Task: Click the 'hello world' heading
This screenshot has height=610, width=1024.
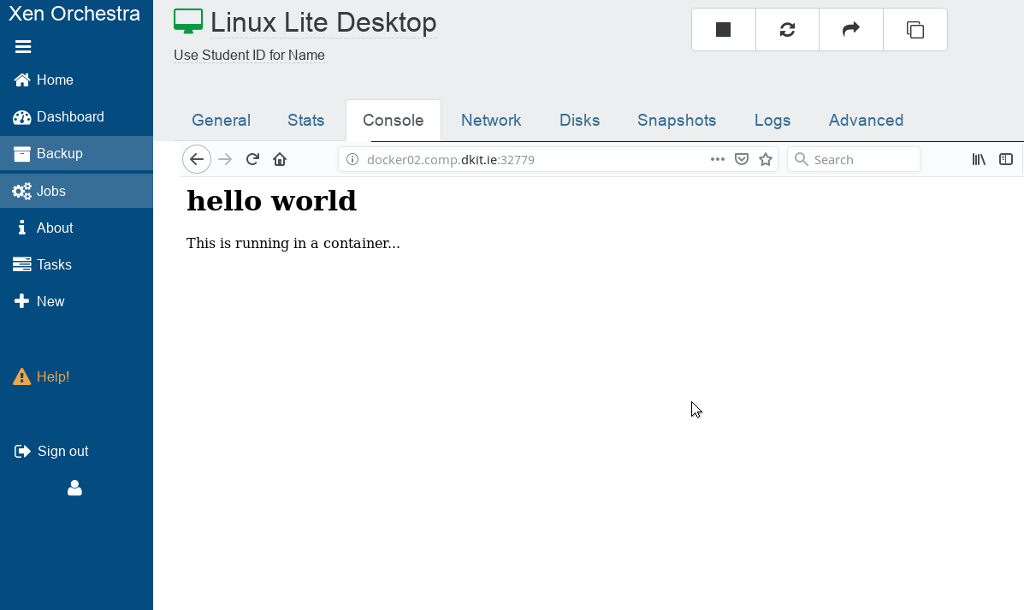Action: pos(272,201)
